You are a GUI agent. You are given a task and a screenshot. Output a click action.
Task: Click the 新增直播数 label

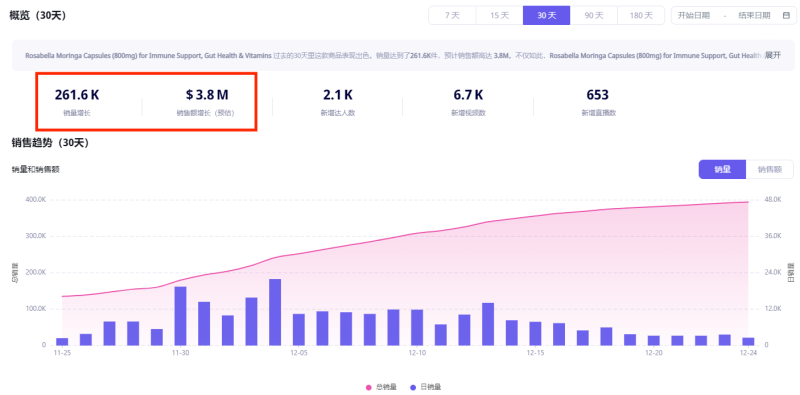(x=598, y=113)
